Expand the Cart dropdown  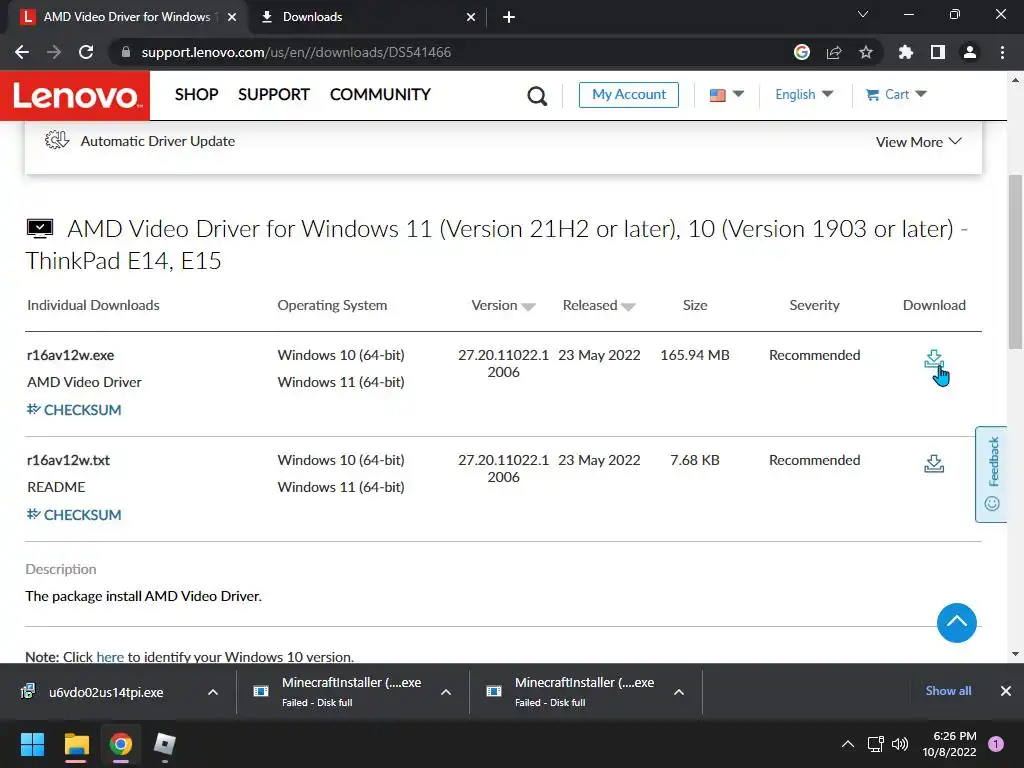click(921, 94)
